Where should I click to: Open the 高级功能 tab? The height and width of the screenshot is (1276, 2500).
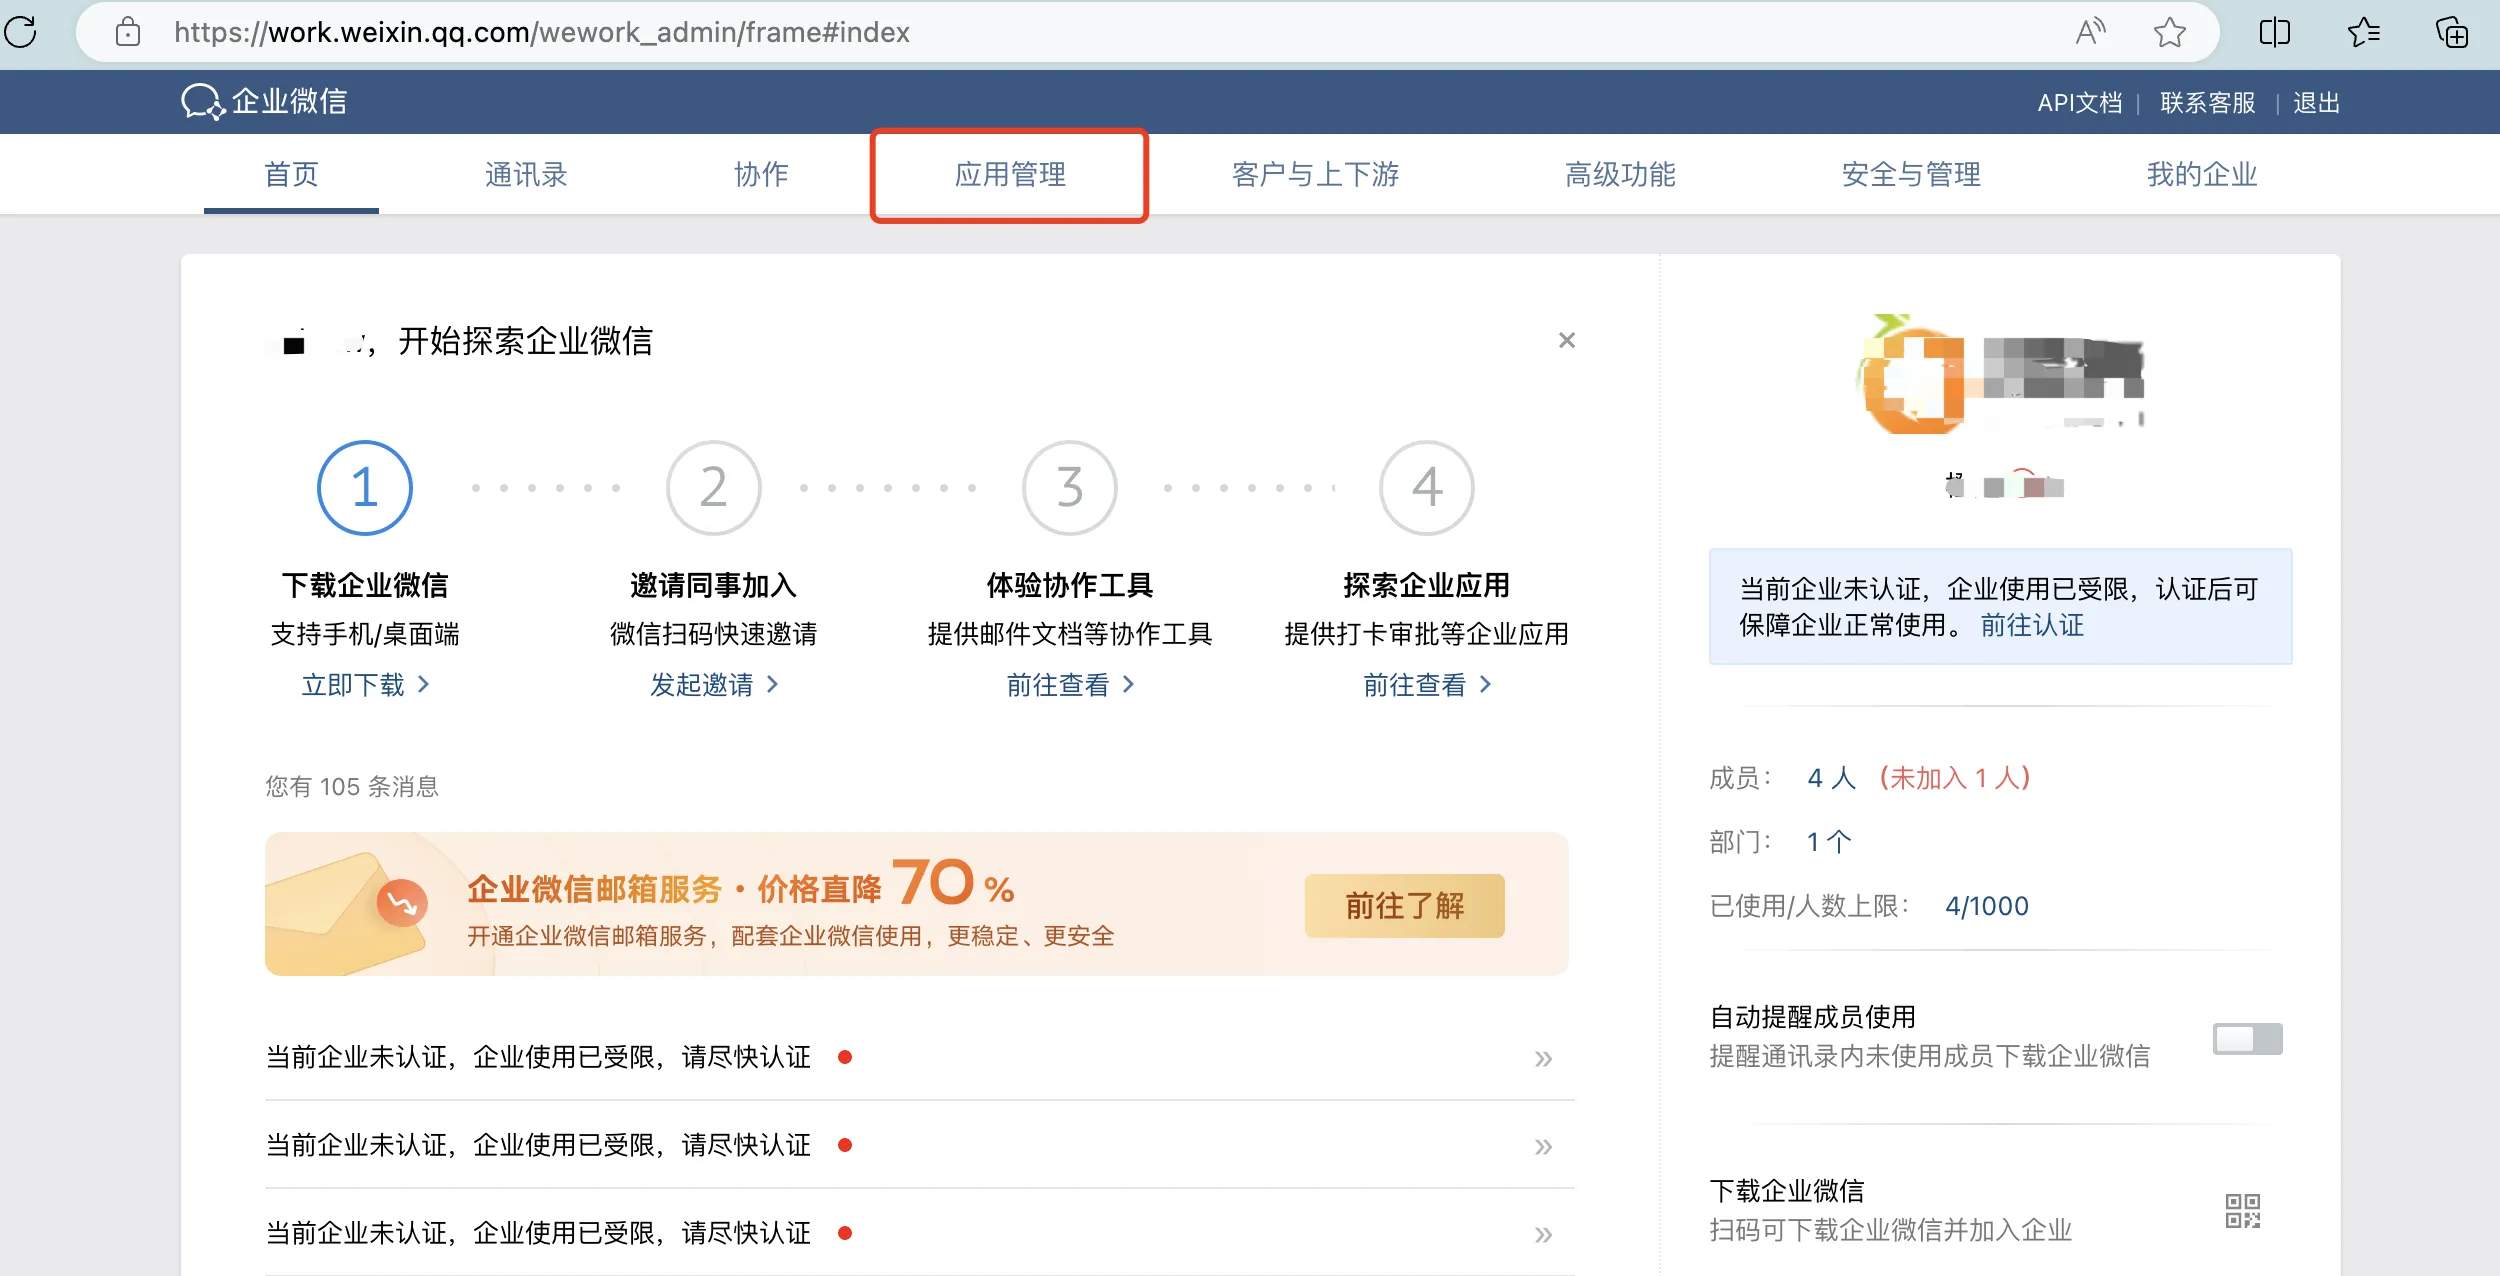coord(1620,174)
